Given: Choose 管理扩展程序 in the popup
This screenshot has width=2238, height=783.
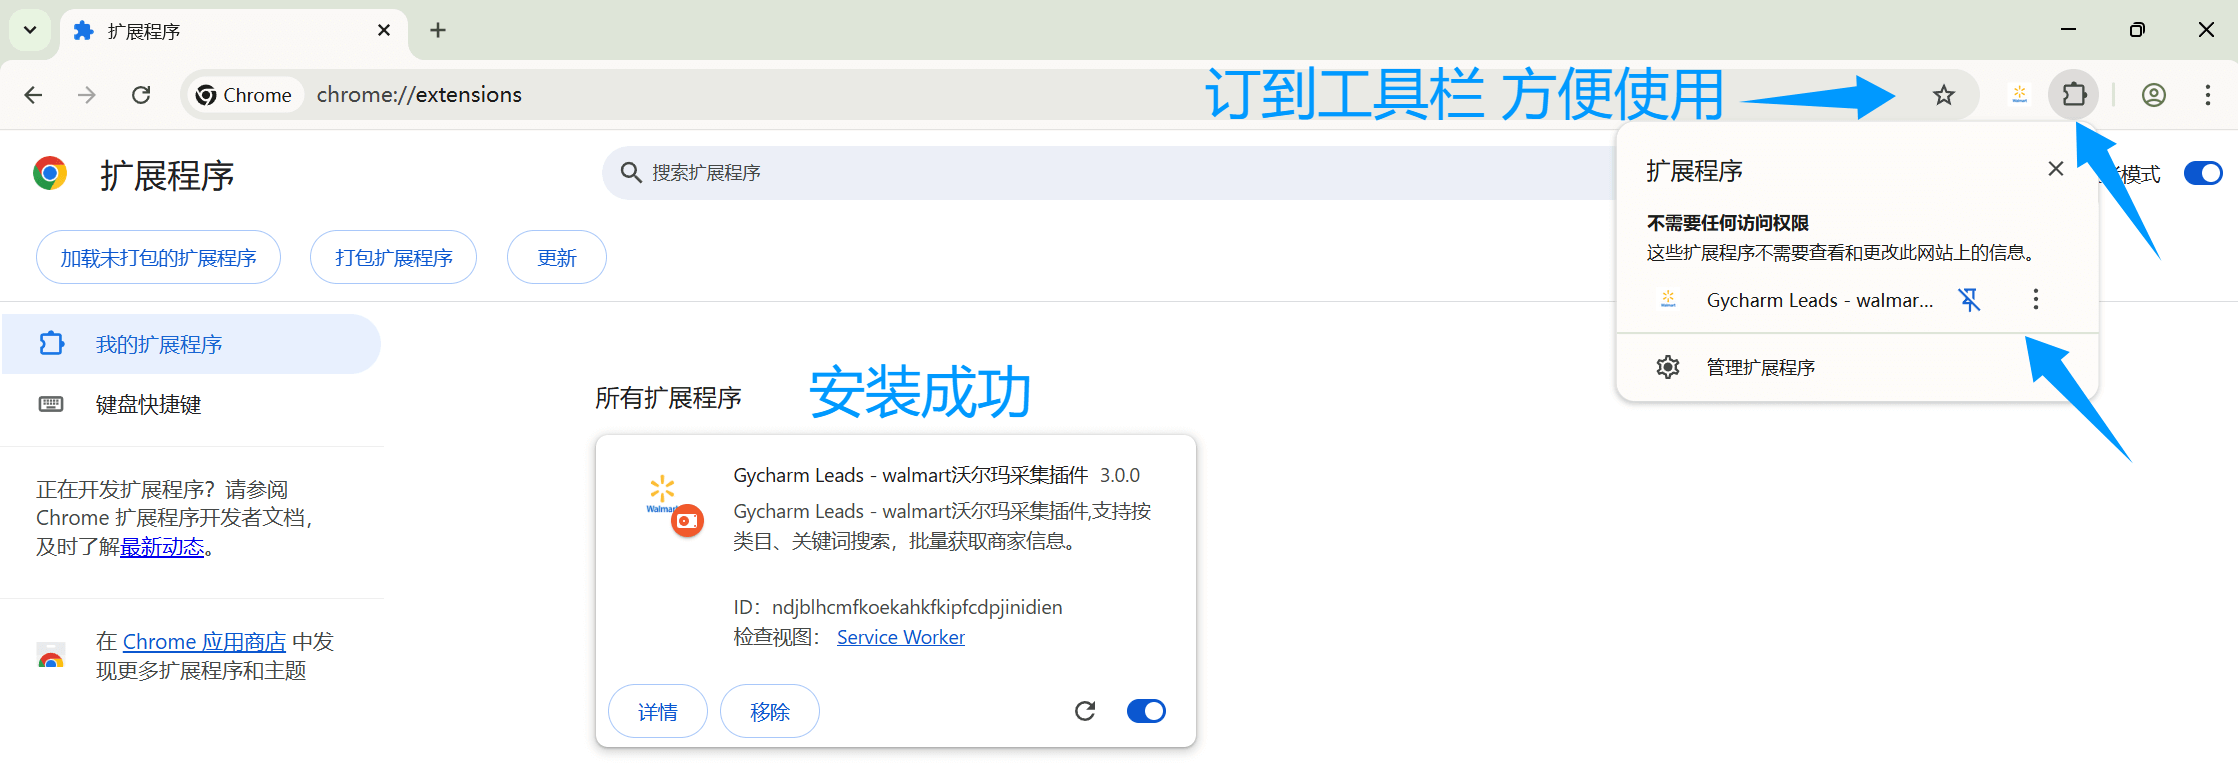Looking at the screenshot, I should coord(1760,368).
